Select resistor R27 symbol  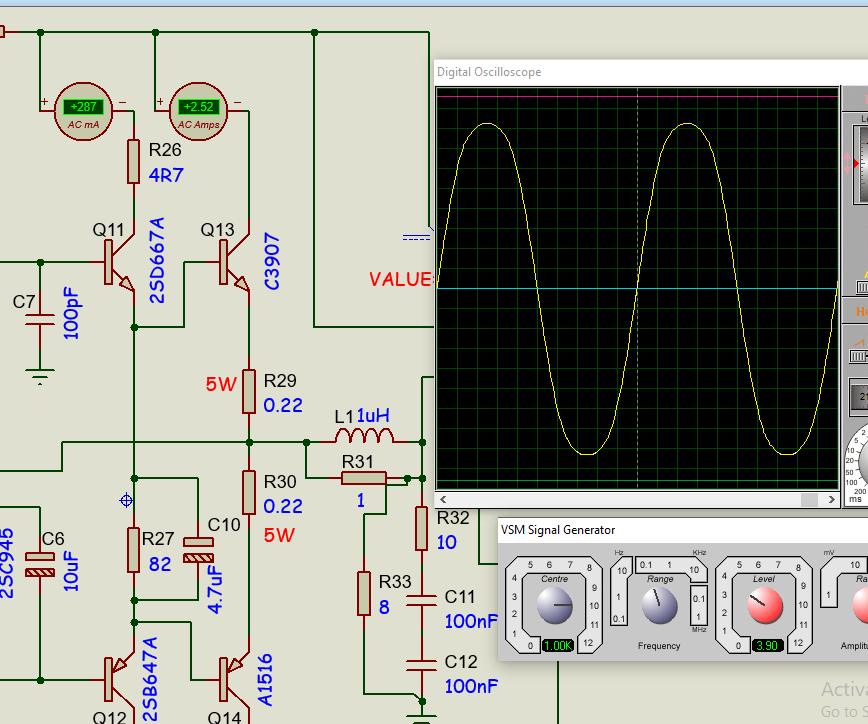coord(133,550)
